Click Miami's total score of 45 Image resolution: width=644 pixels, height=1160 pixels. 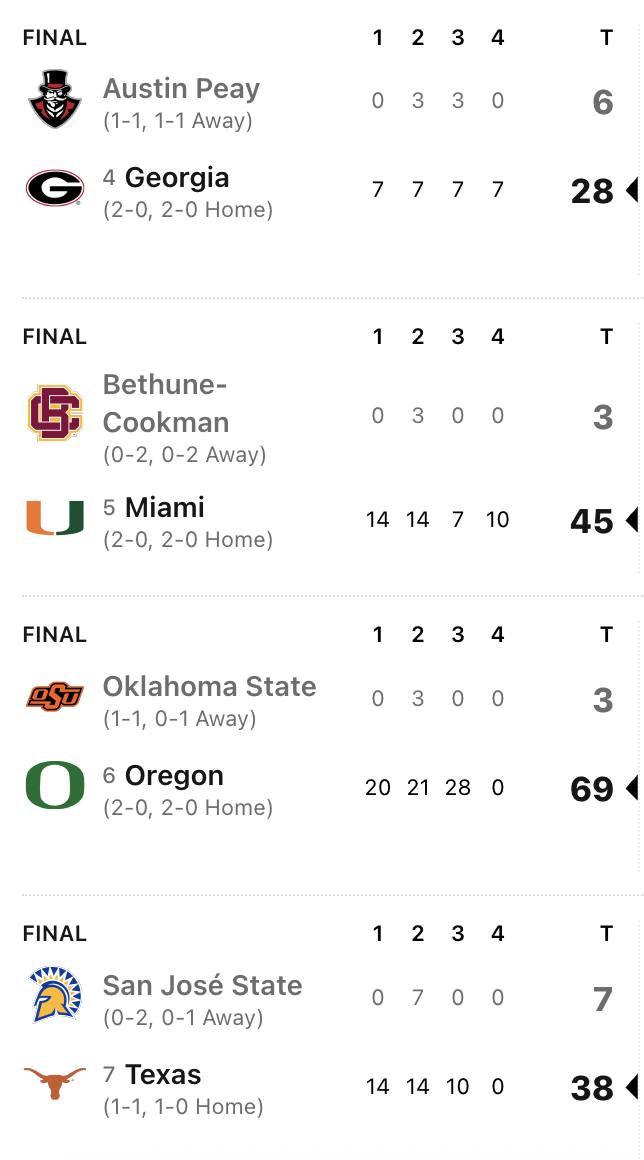click(x=591, y=521)
